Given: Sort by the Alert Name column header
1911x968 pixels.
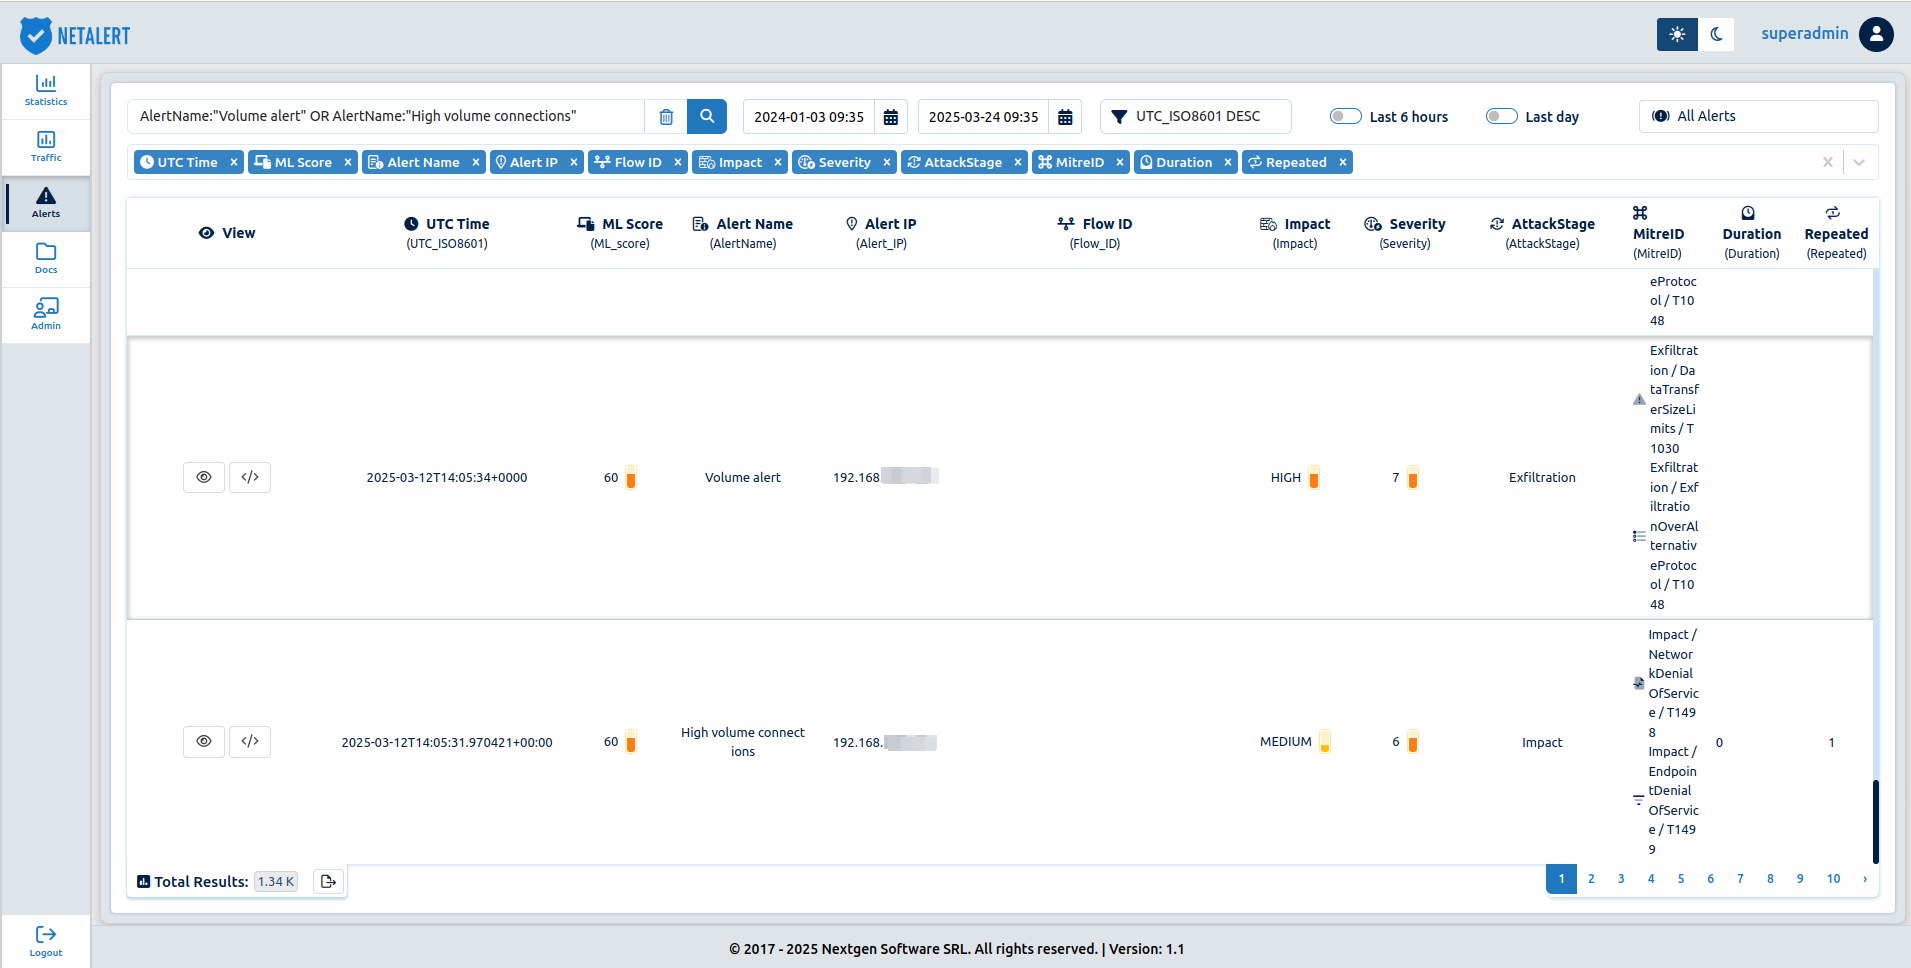Looking at the screenshot, I should pos(743,233).
